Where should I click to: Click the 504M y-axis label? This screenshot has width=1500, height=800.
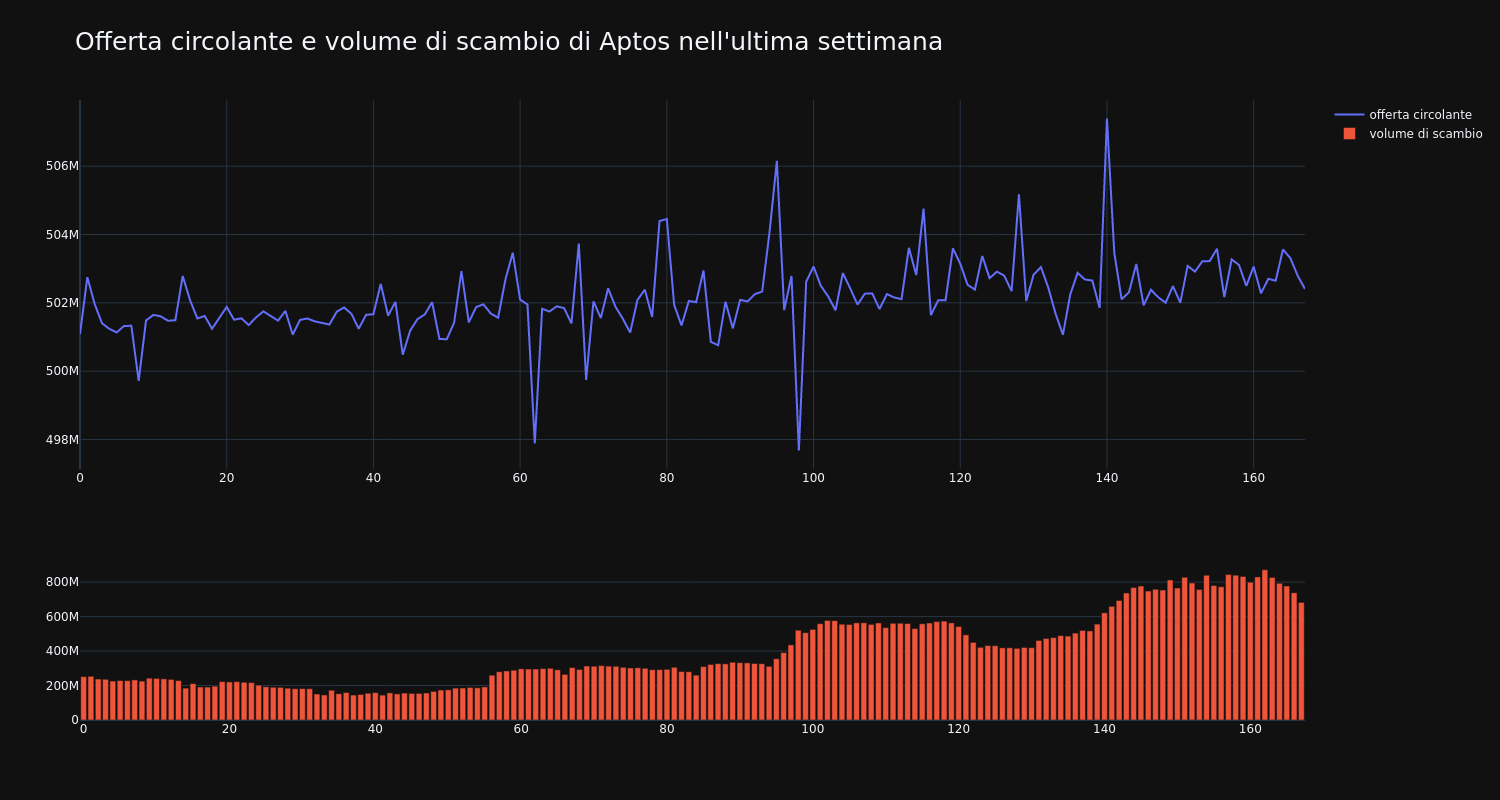pyautogui.click(x=62, y=235)
